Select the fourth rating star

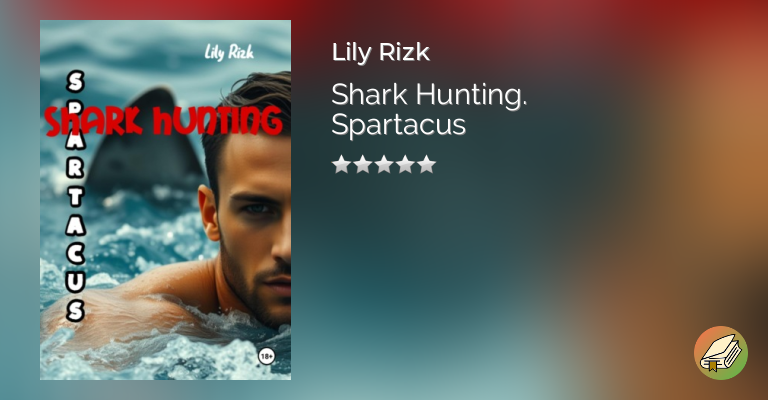405,165
